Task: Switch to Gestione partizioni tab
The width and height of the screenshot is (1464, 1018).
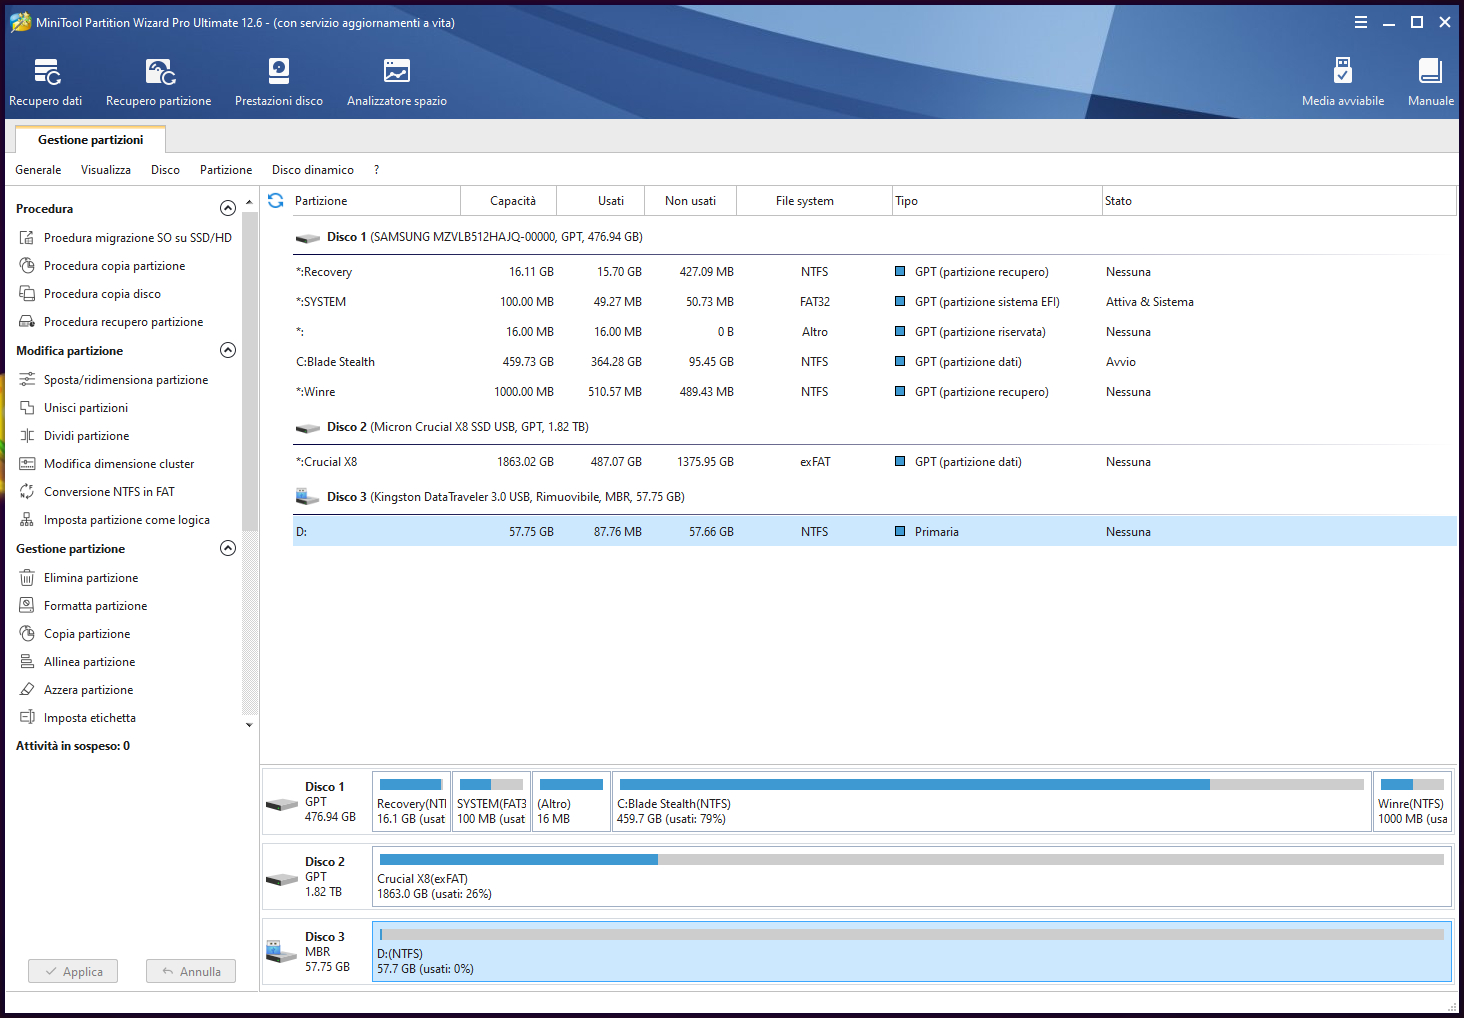Action: tap(90, 140)
